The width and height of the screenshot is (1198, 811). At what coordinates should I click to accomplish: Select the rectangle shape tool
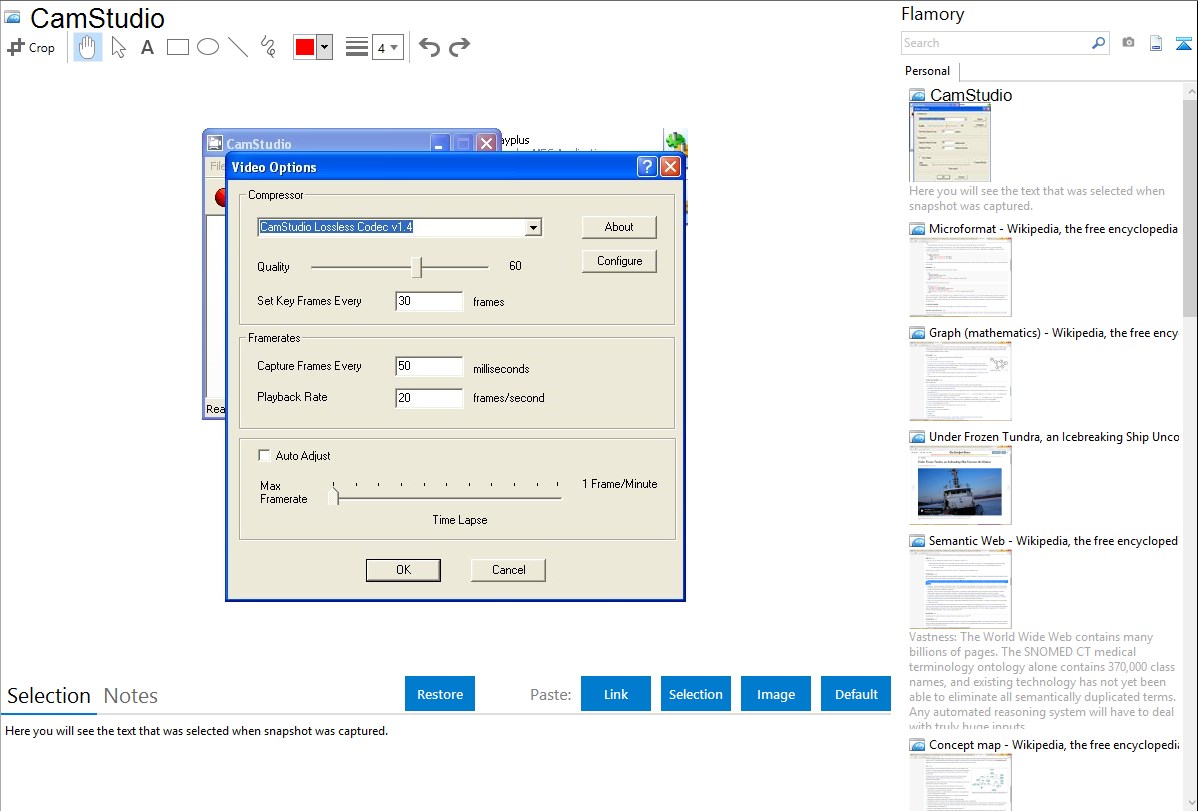[177, 47]
